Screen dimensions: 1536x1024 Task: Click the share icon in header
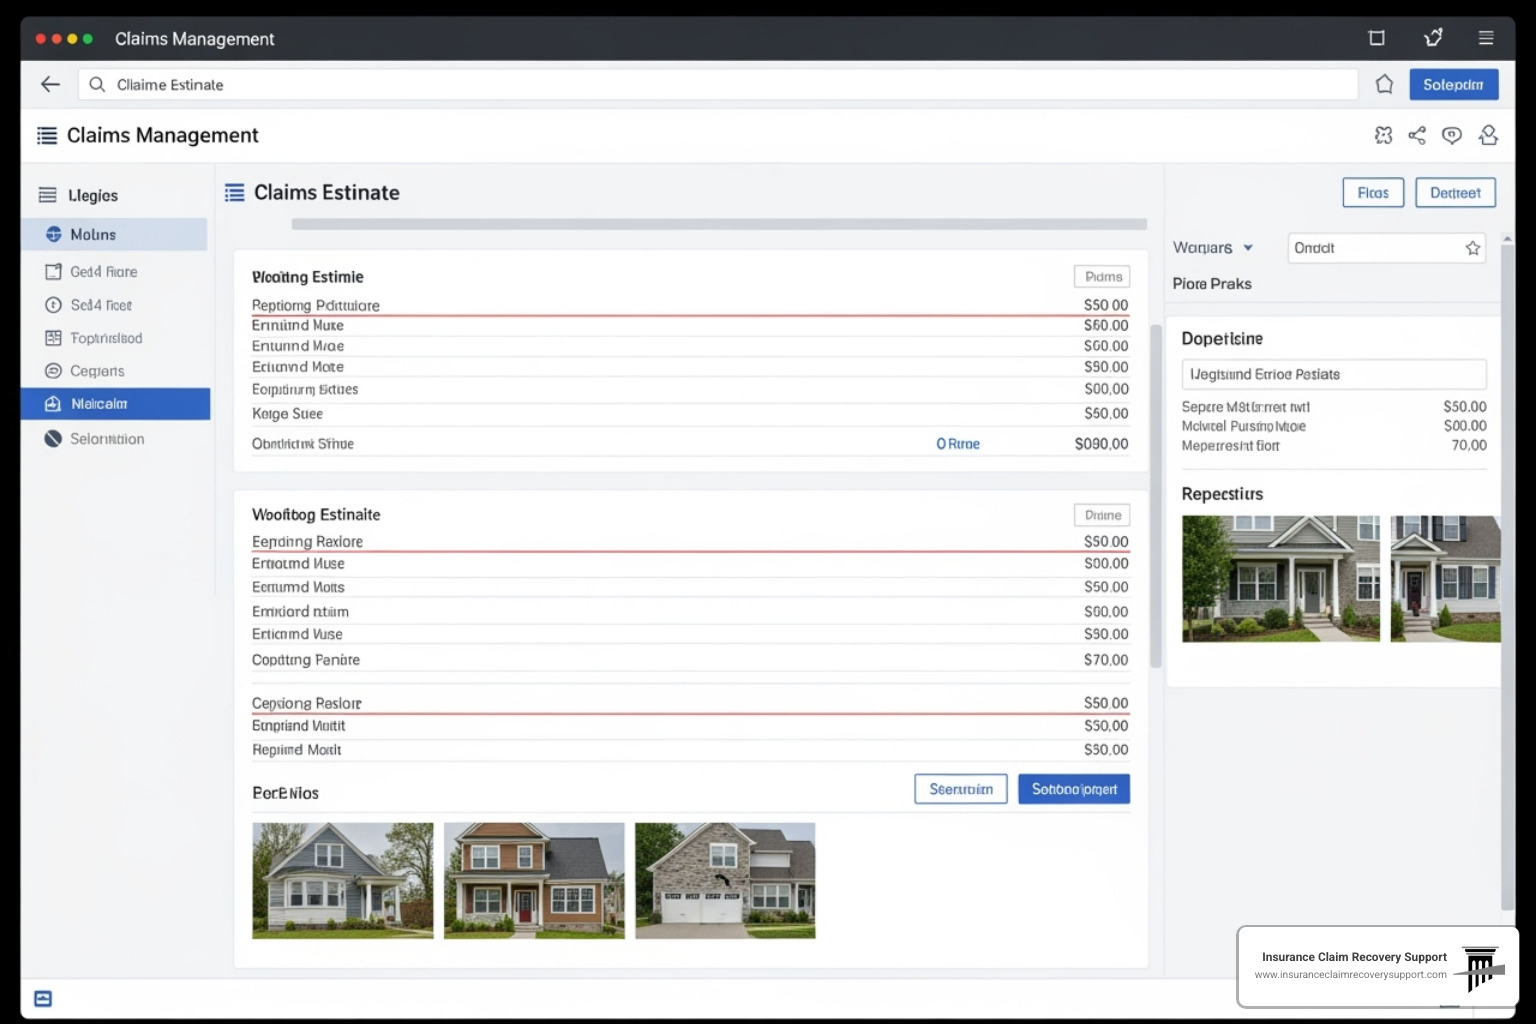coord(1417,136)
